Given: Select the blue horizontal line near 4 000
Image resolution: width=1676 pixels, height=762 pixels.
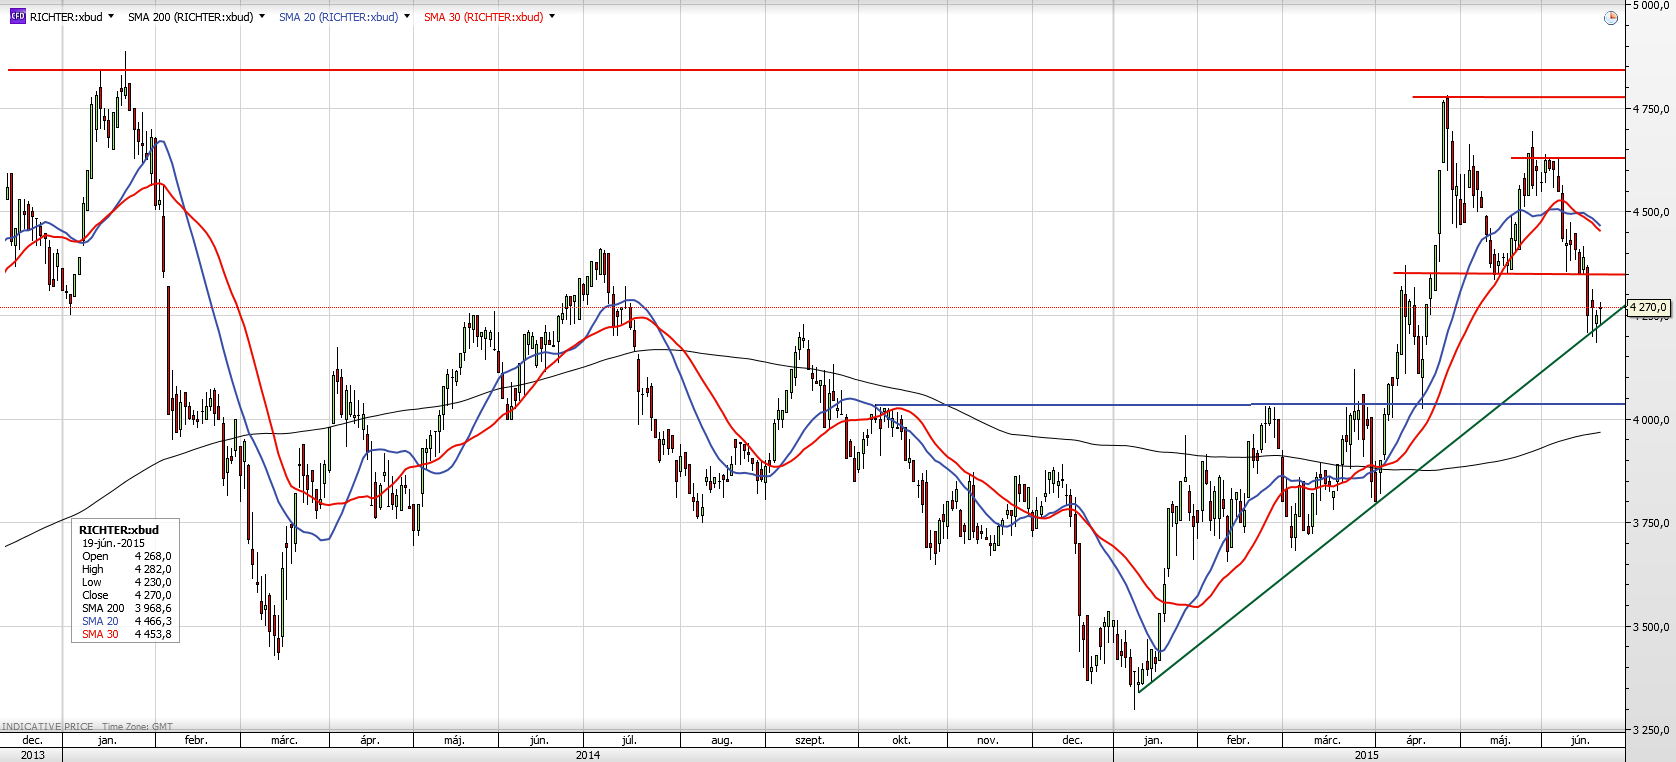Looking at the screenshot, I should click(x=1250, y=405).
